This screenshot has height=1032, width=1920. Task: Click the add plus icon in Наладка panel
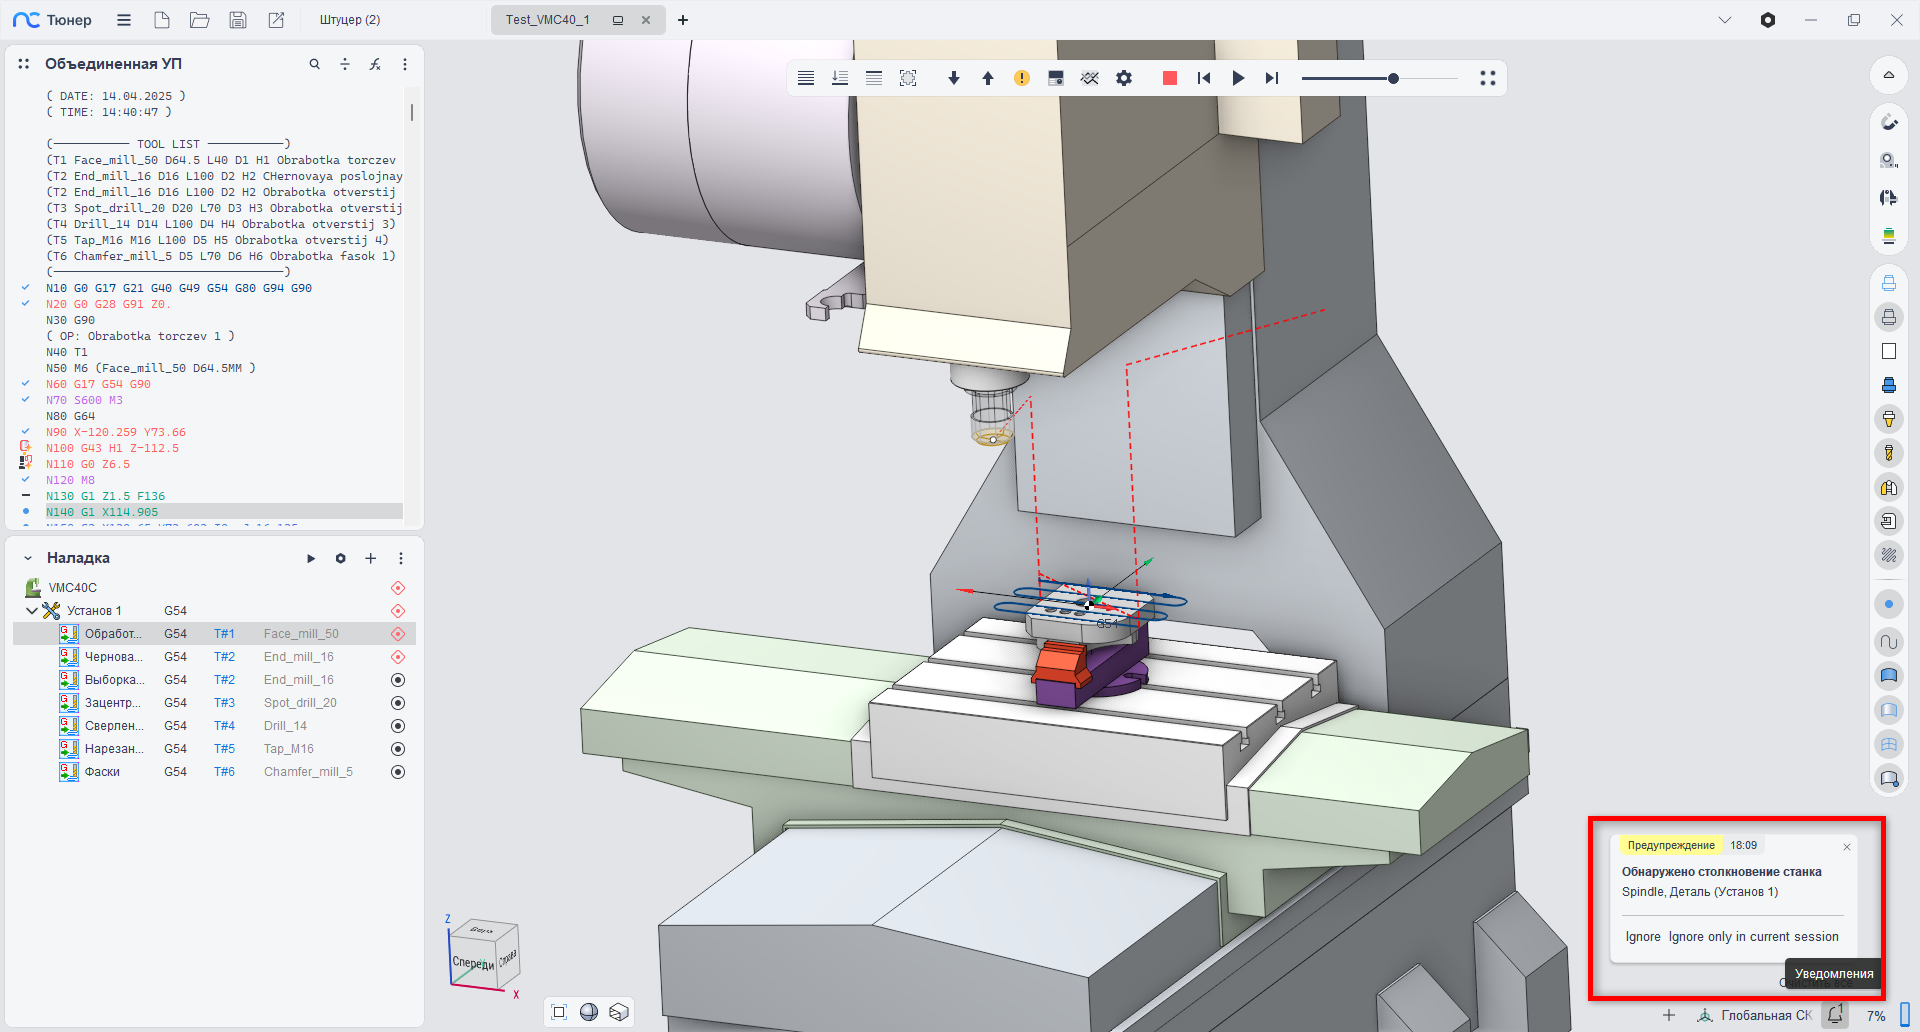click(x=371, y=558)
